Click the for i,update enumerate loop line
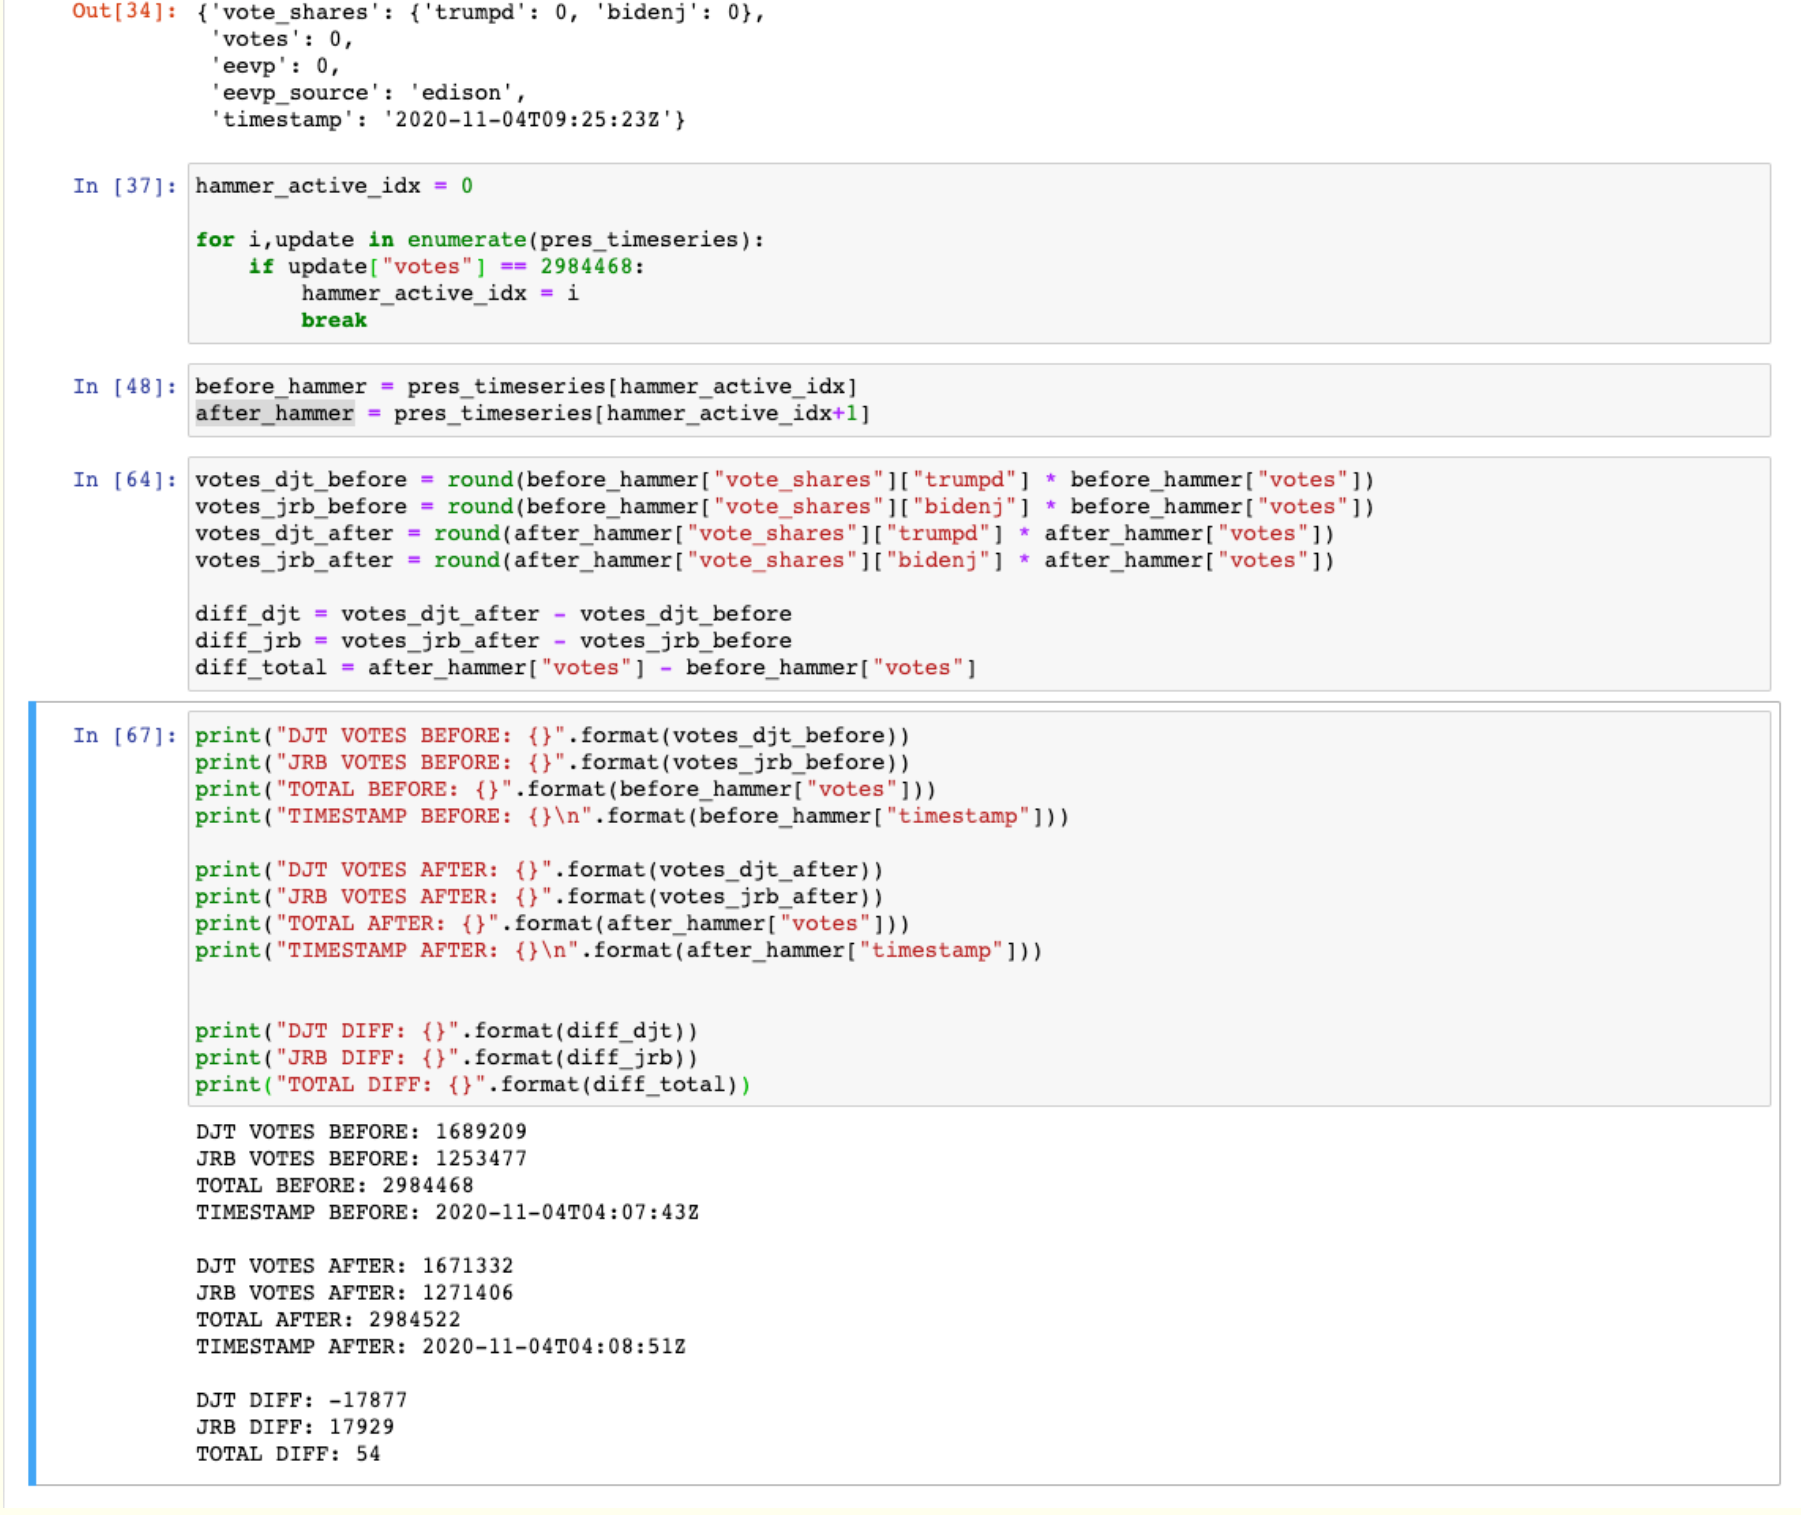Image resolution: width=1801 pixels, height=1515 pixels. pos(480,240)
